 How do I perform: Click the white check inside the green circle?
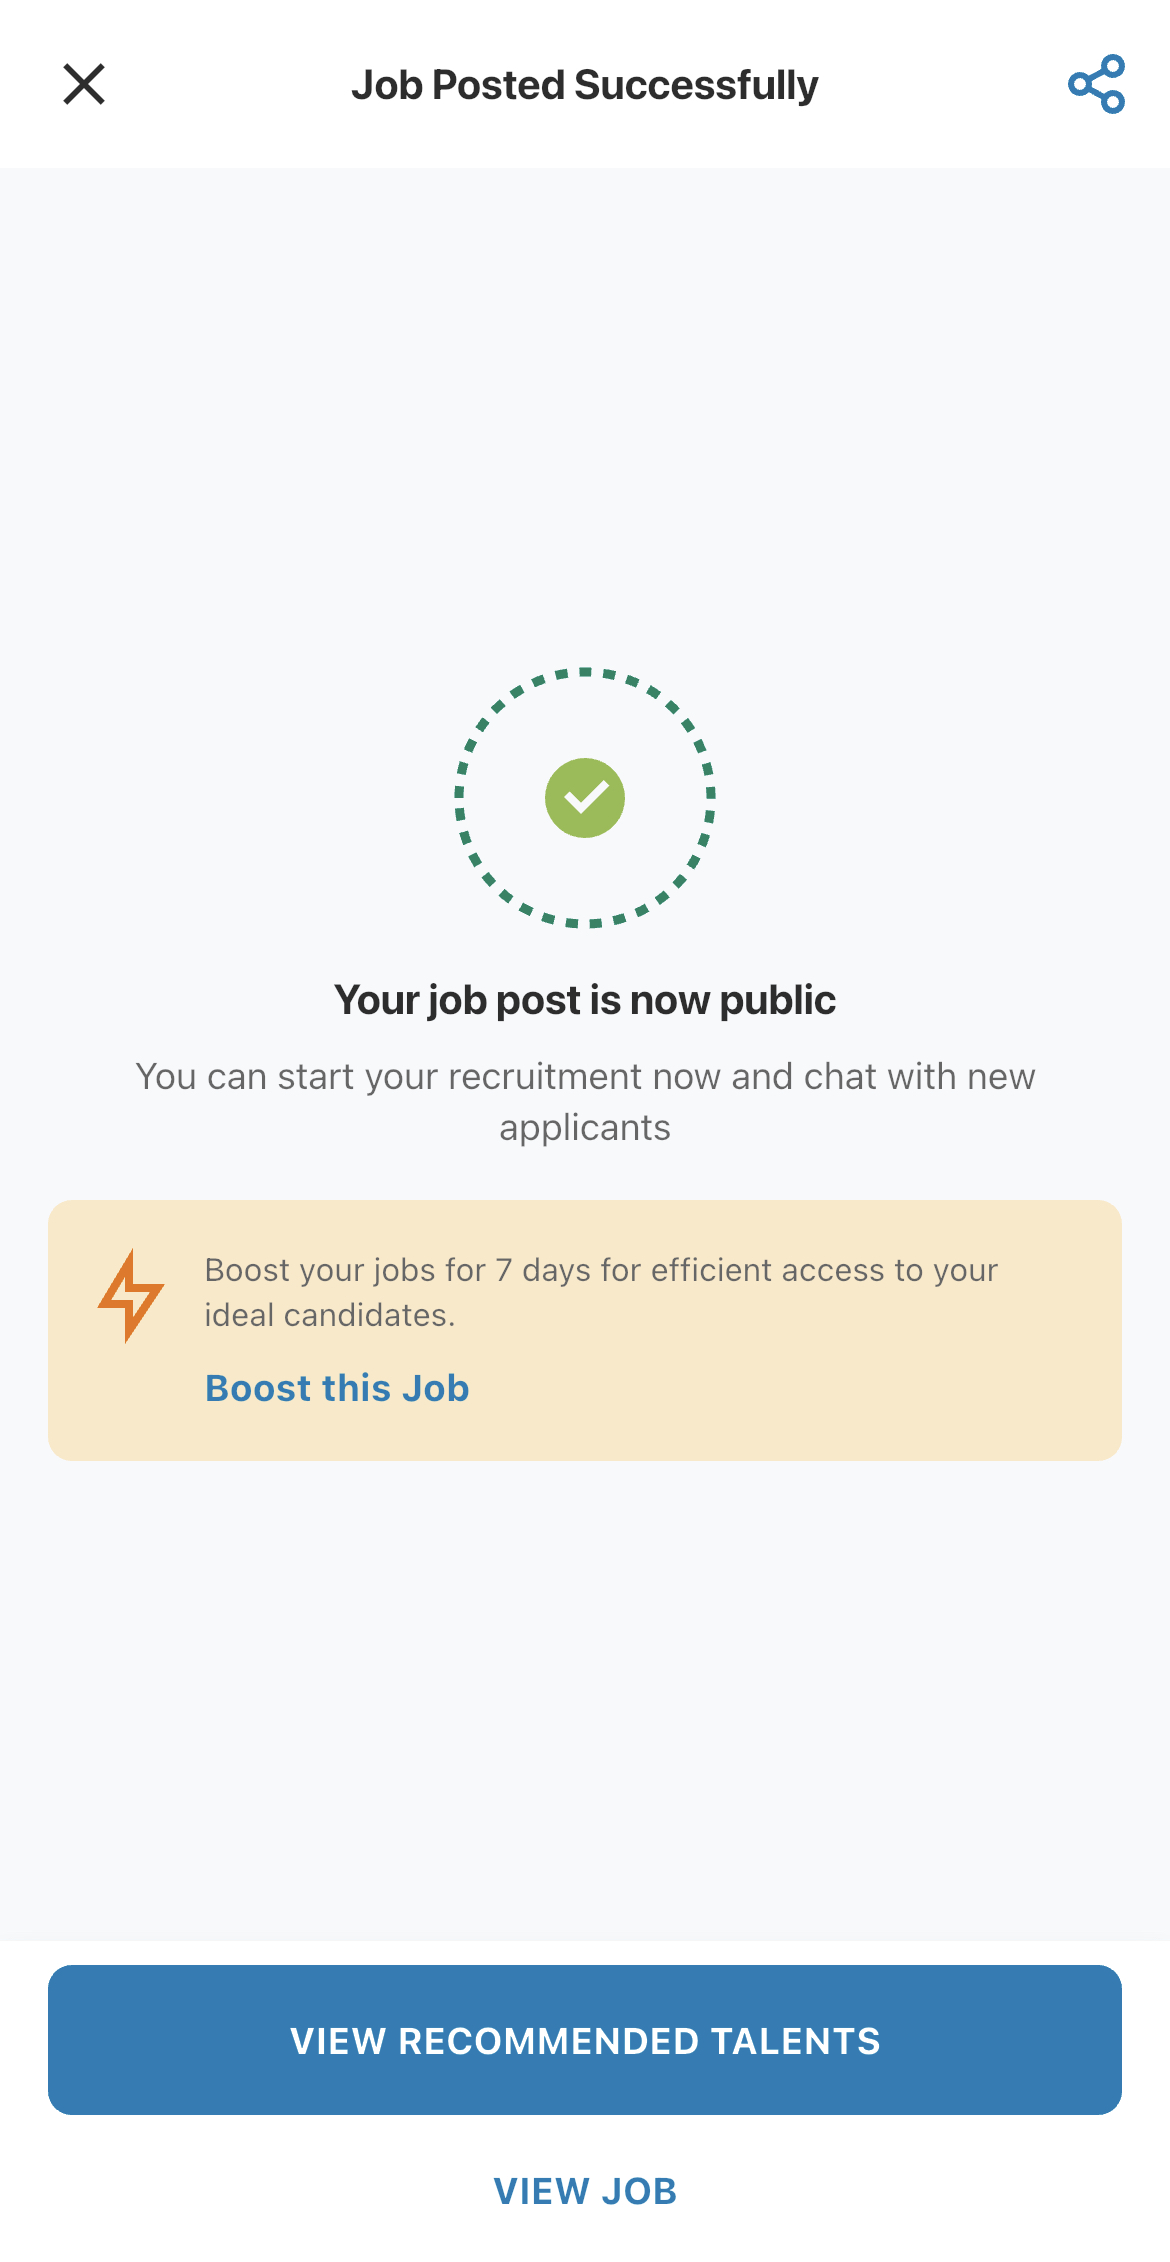pyautogui.click(x=585, y=798)
